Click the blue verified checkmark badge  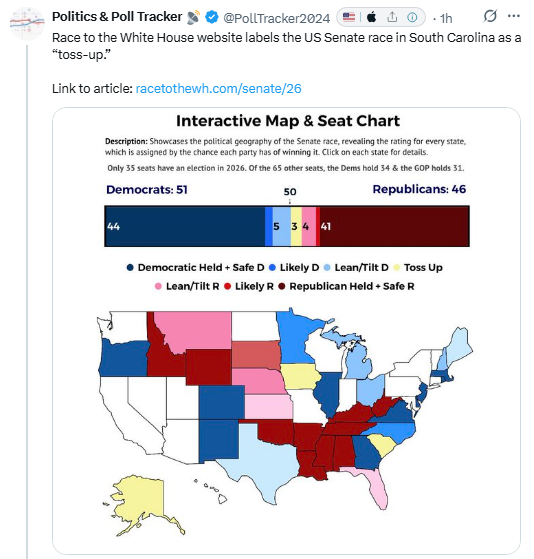click(x=212, y=17)
